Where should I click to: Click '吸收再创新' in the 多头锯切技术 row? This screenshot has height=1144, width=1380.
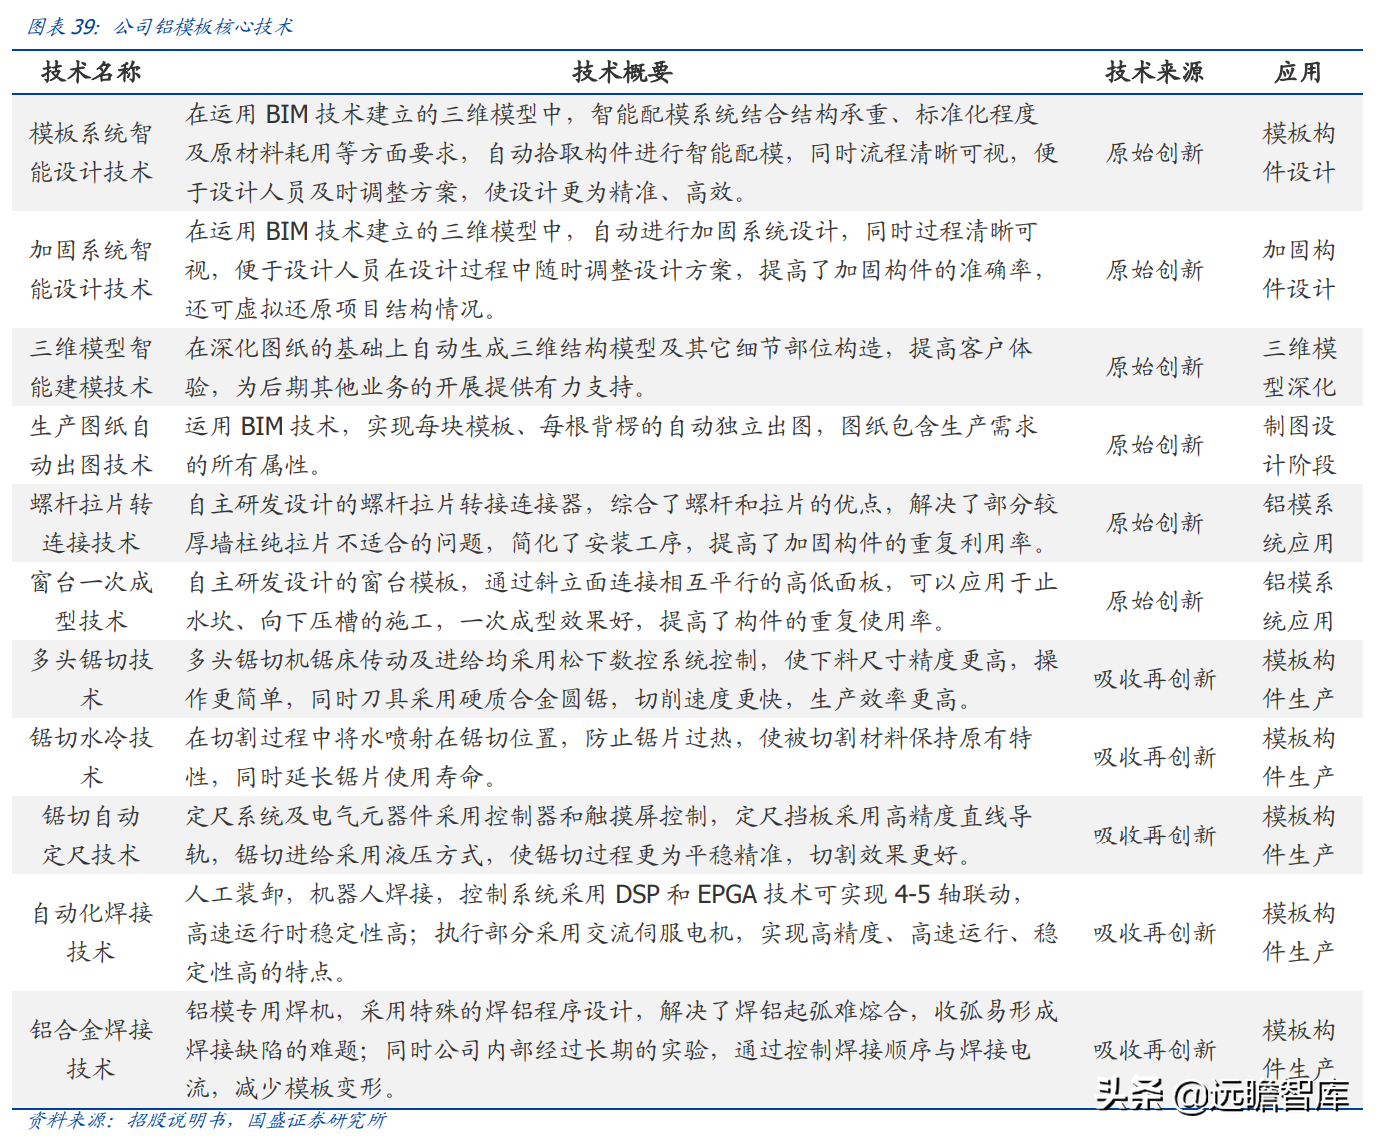tap(1154, 679)
